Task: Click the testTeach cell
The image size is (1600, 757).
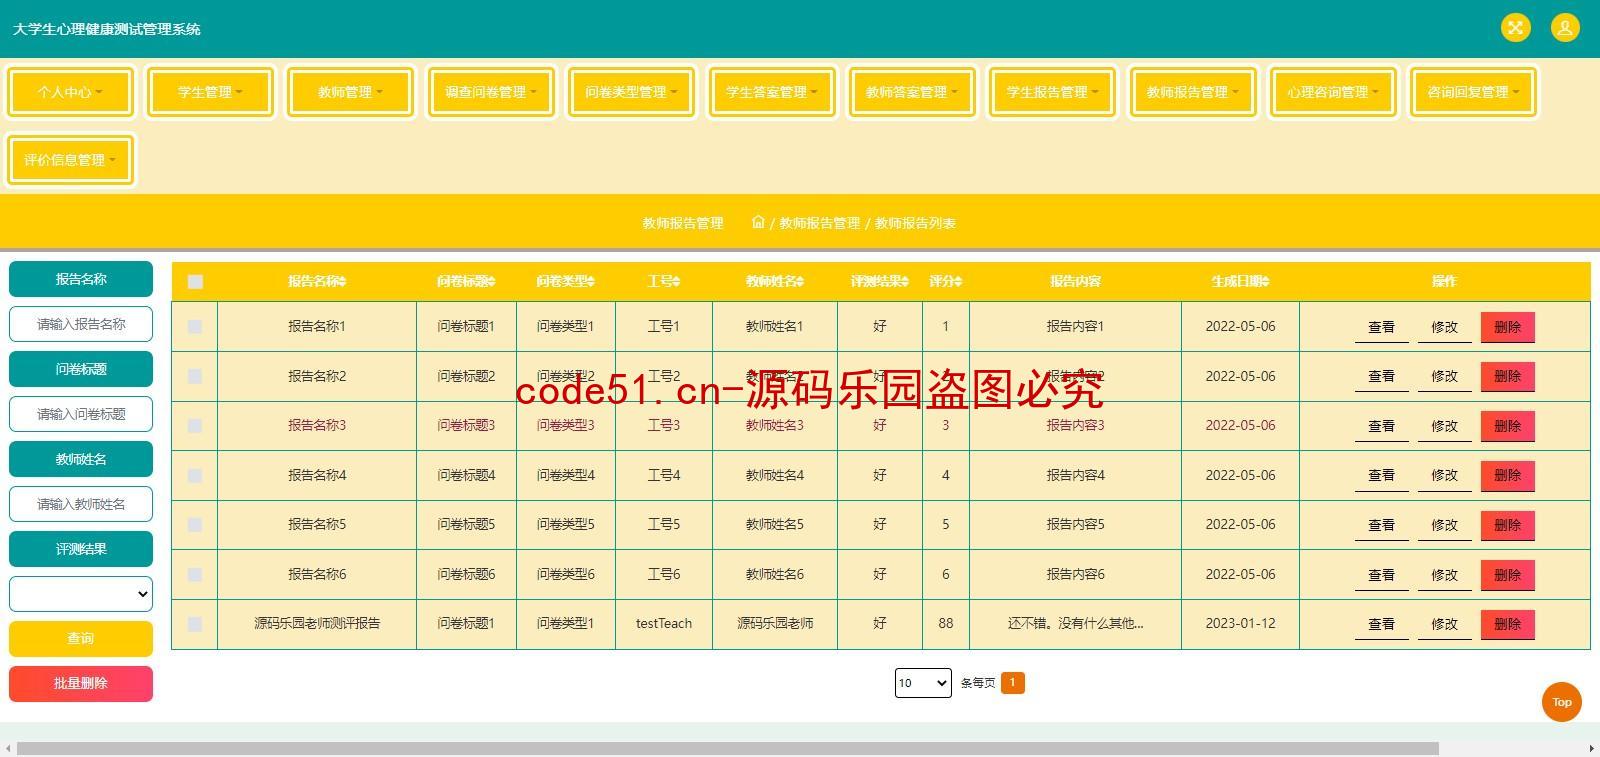Action: 664,623
